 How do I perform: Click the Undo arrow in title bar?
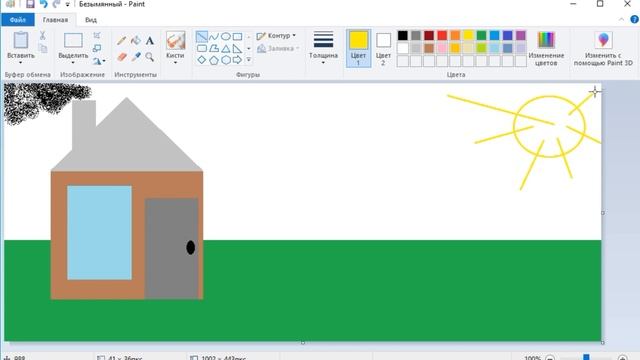[x=43, y=4]
